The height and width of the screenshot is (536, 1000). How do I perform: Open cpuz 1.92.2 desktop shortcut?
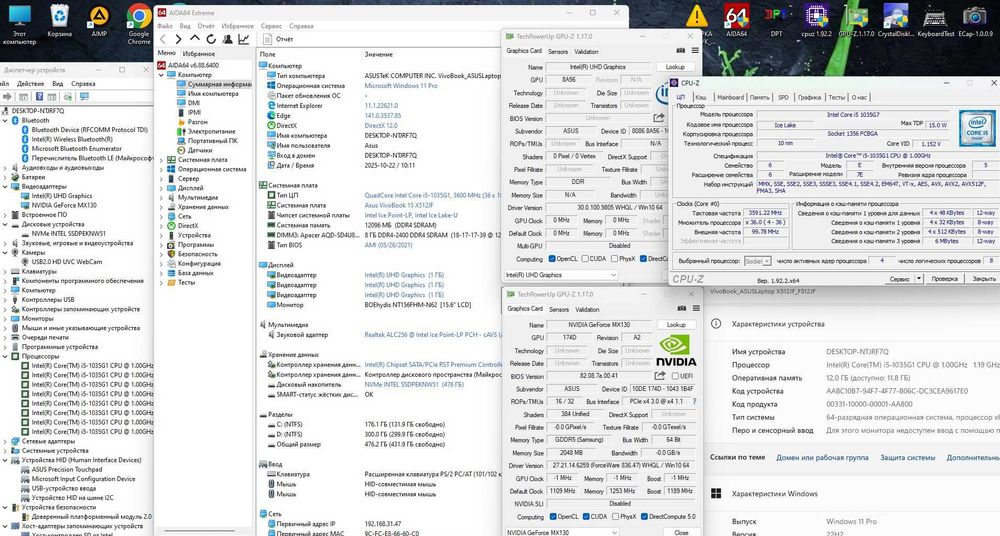pos(816,21)
